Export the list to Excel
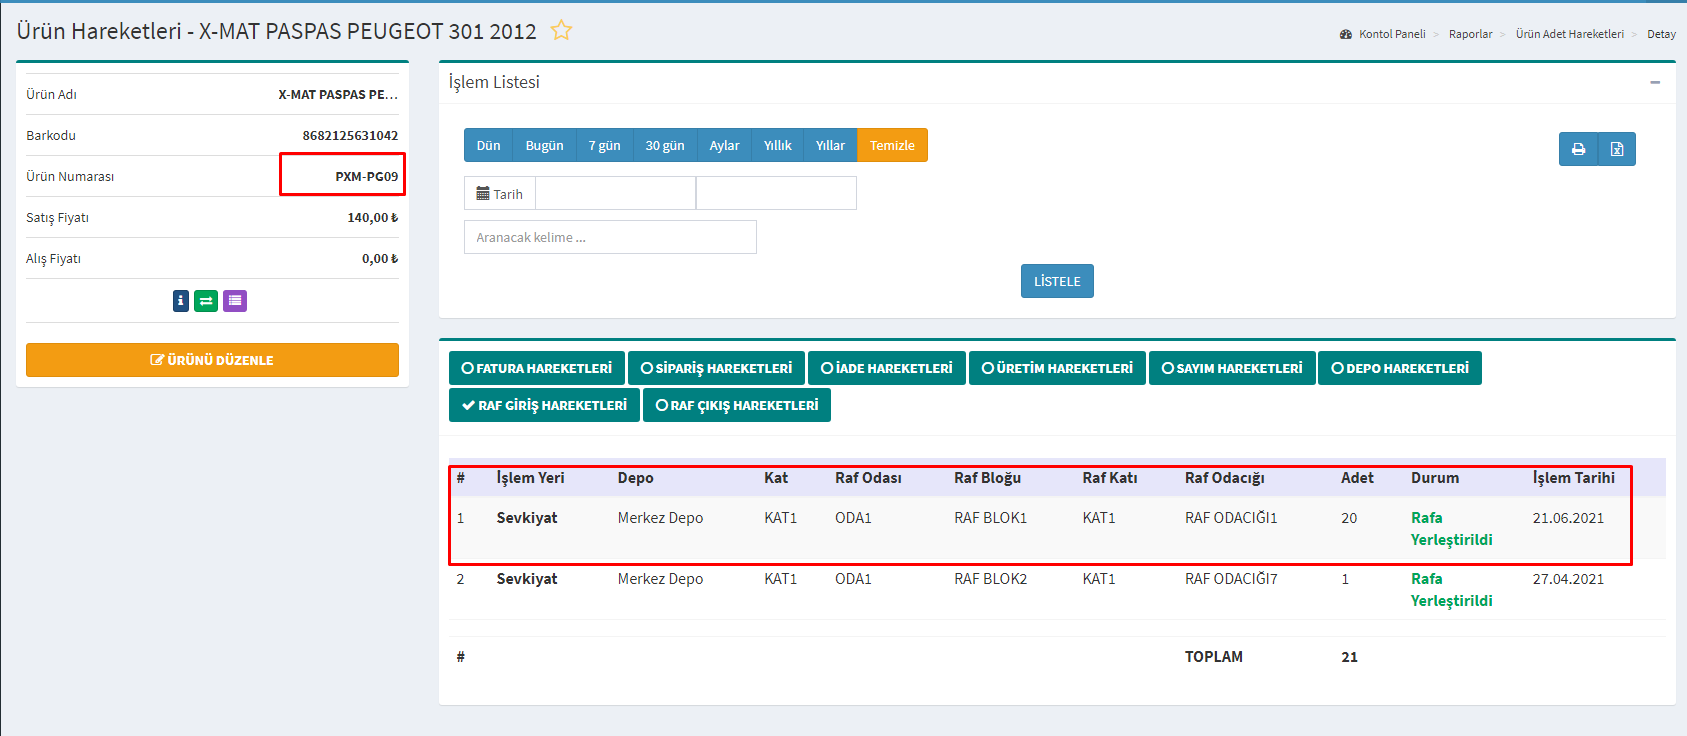Image resolution: width=1687 pixels, height=736 pixels. tap(1617, 149)
